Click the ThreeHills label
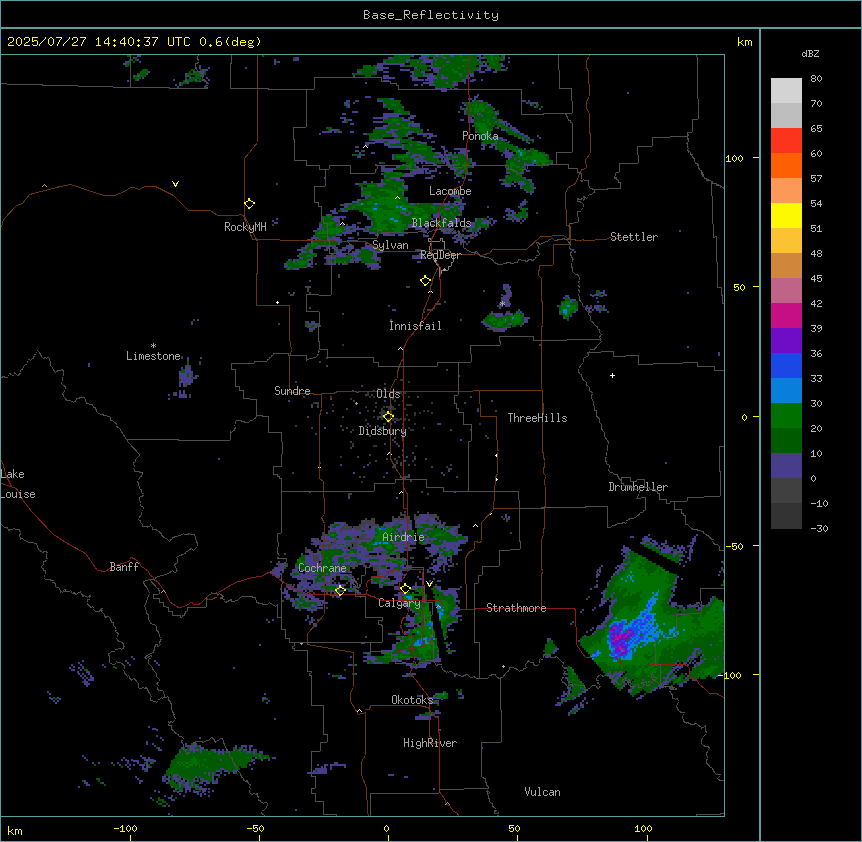 pos(537,418)
